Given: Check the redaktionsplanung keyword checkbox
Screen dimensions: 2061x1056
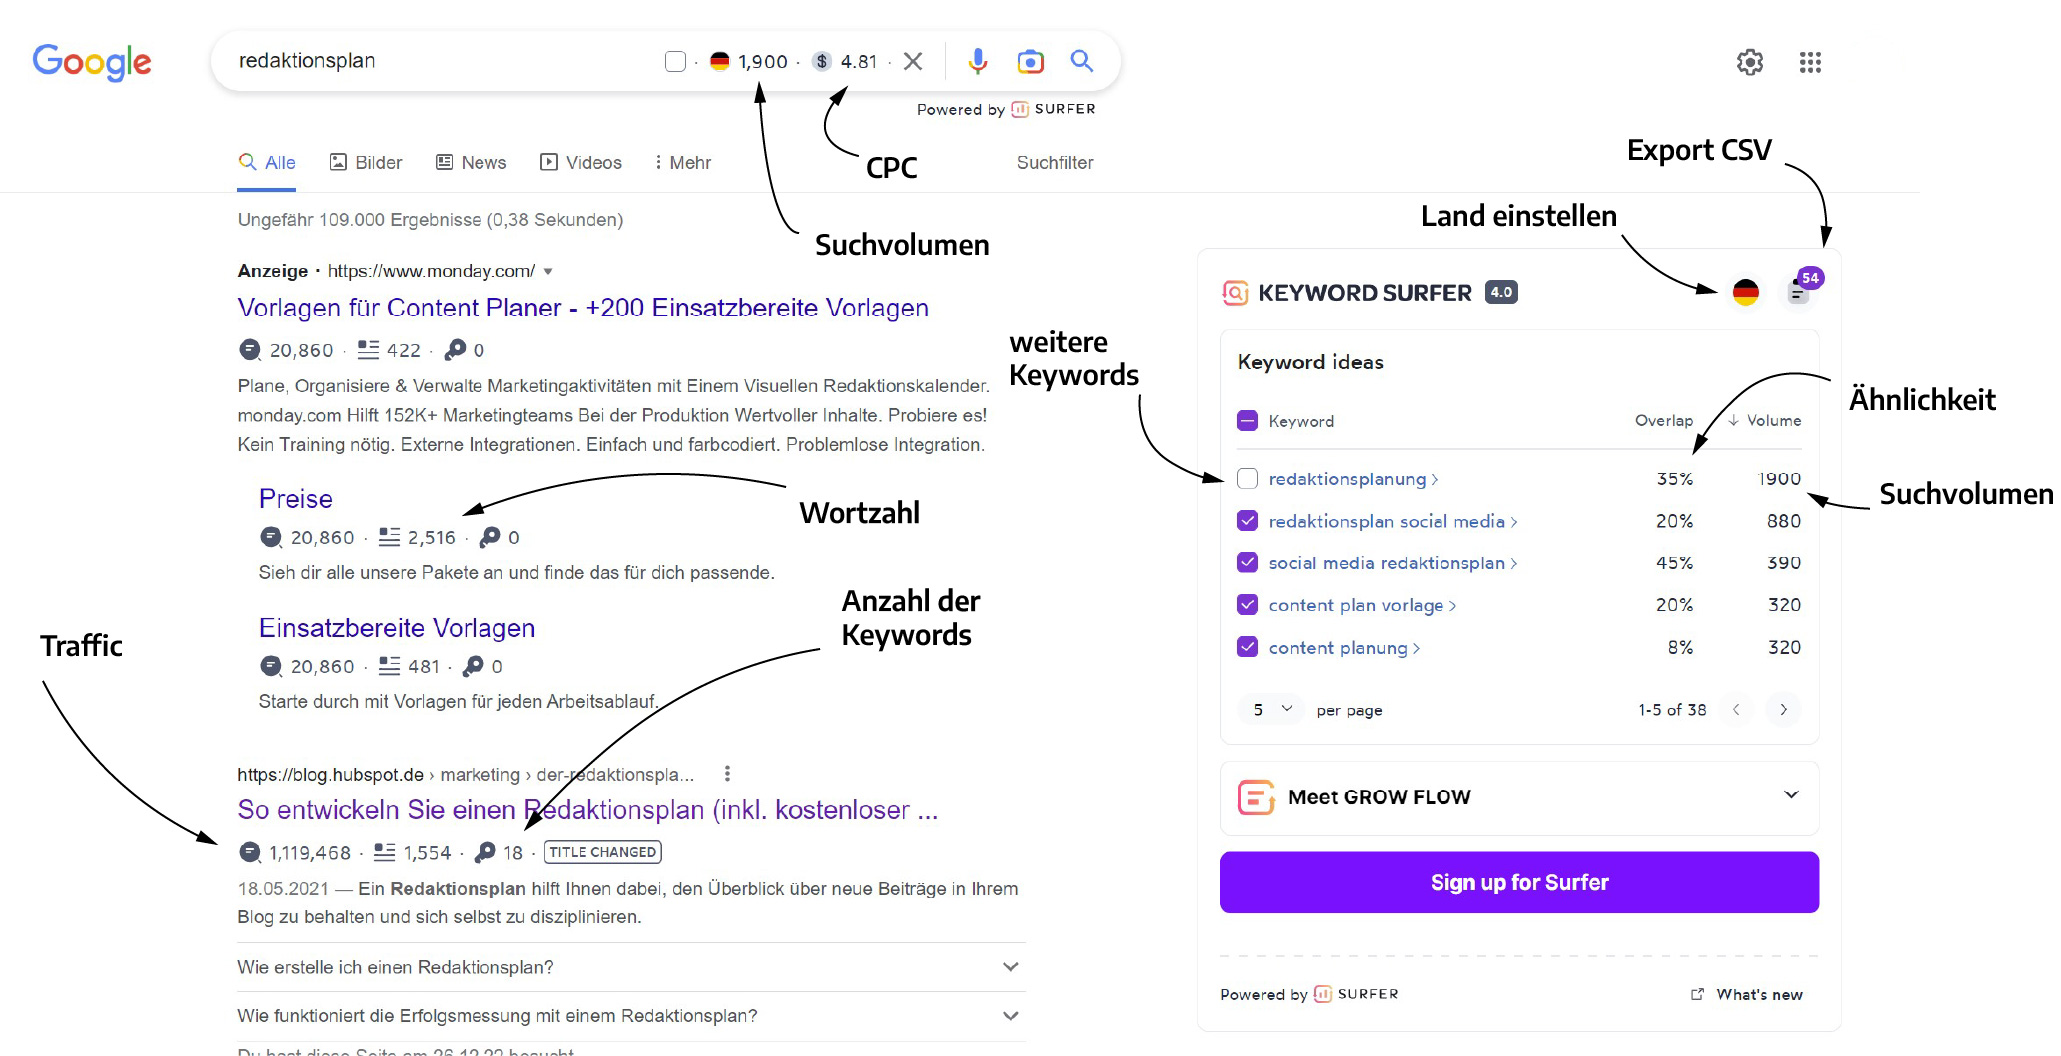Looking at the screenshot, I should (1247, 478).
